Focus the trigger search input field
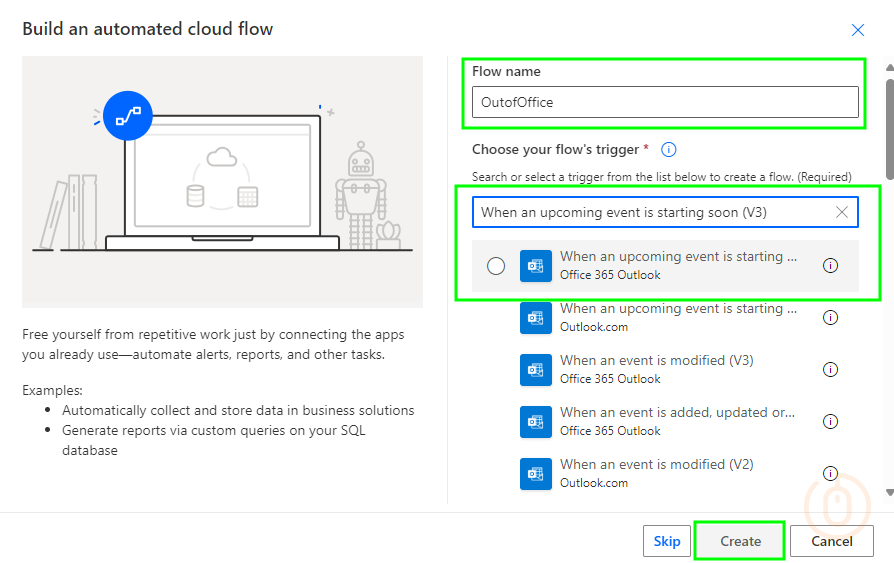This screenshot has height=563, width=894. point(650,212)
